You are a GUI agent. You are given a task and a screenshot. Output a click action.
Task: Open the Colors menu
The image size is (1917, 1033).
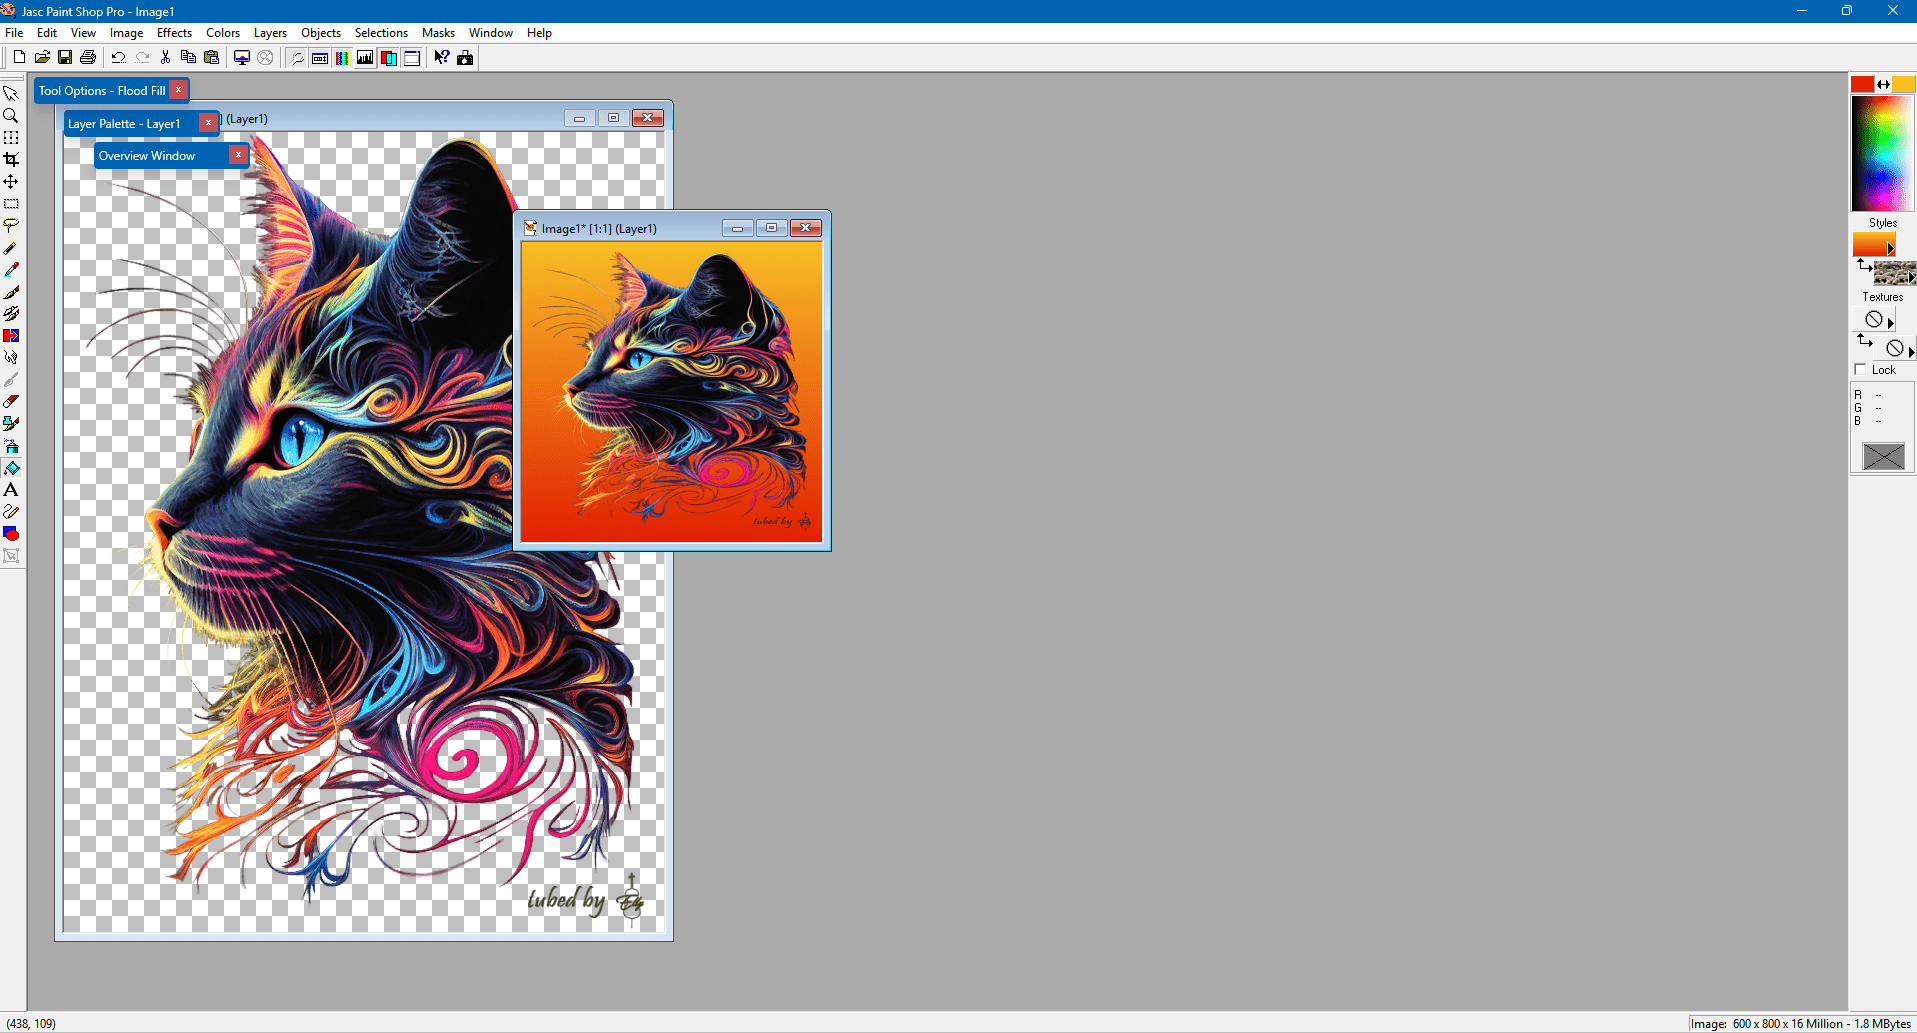[223, 33]
